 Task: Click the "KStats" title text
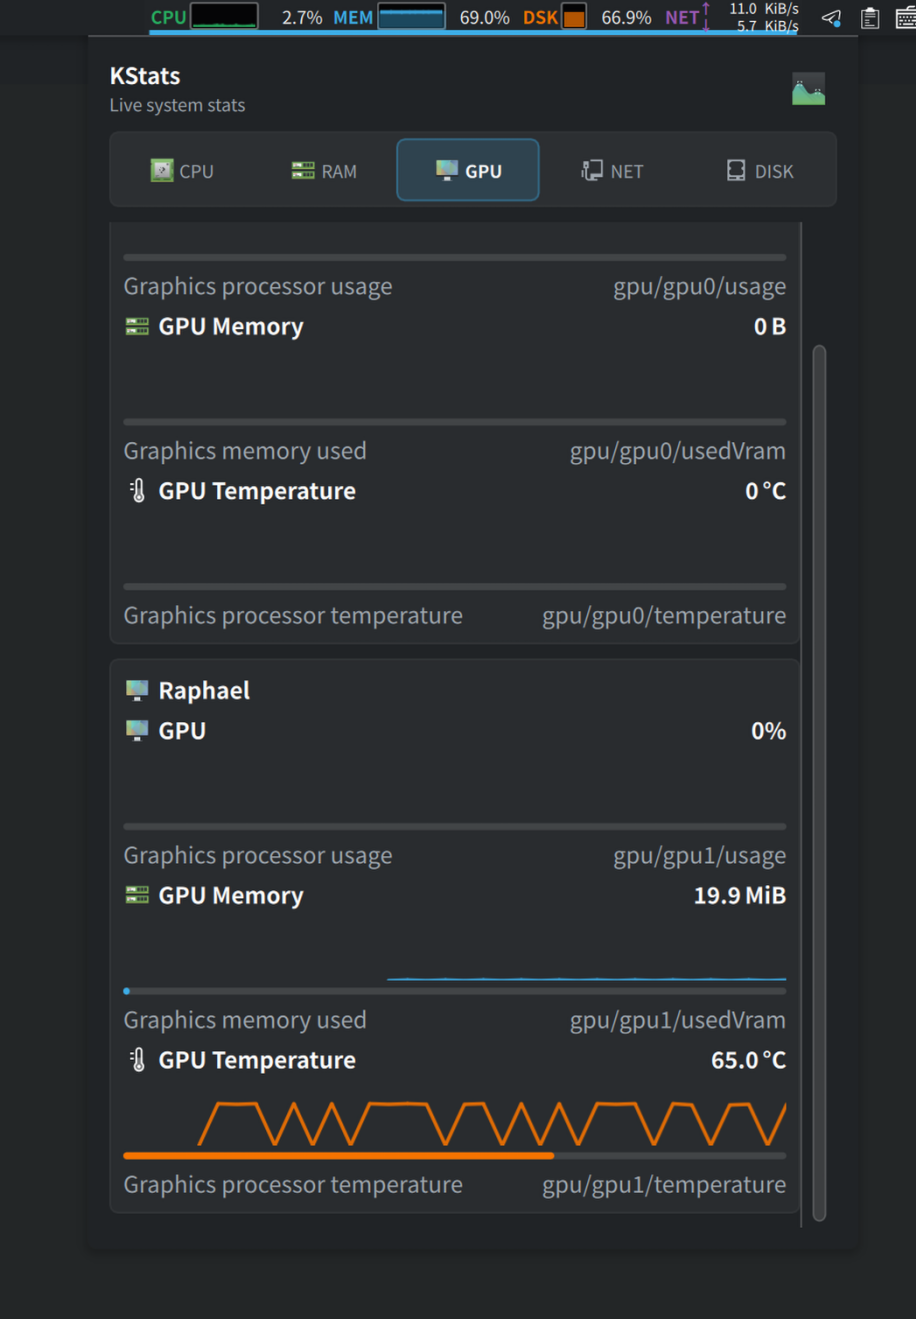(145, 76)
